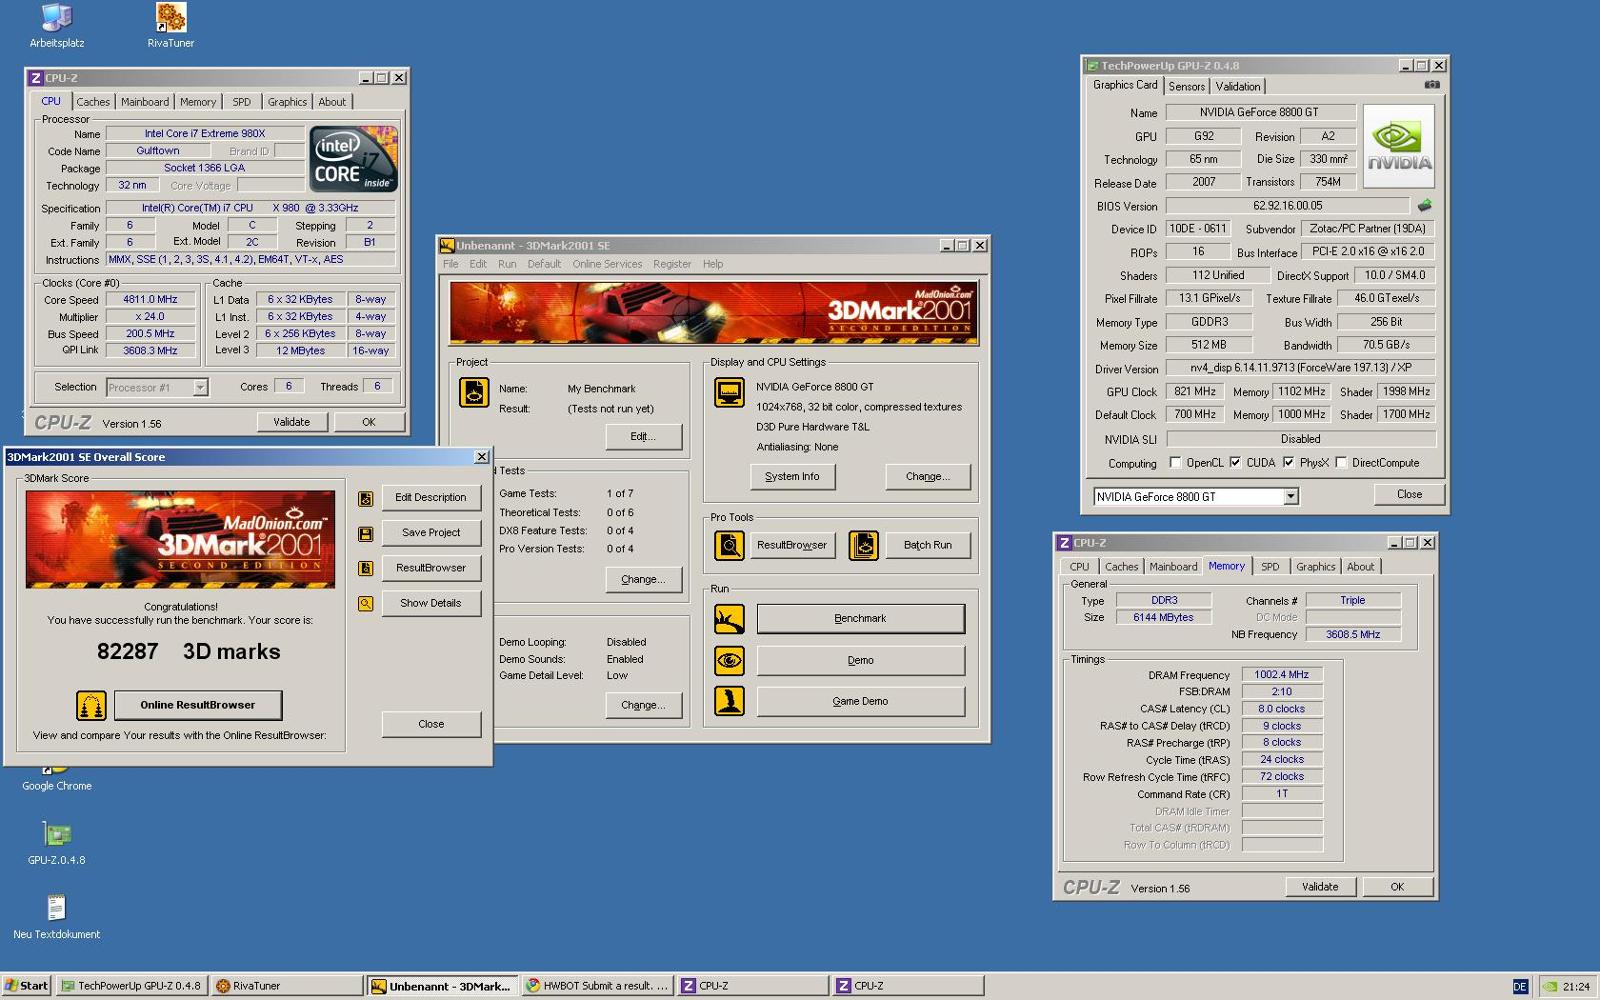The width and height of the screenshot is (1600, 1000).
Task: Click the Edit Description icon in Overall Score
Action: point(366,498)
